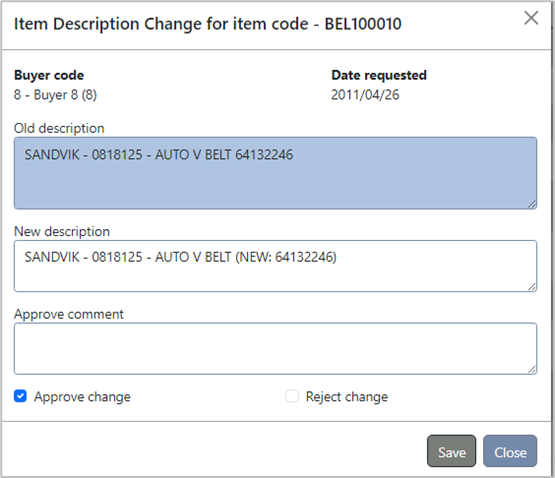Viewport: 555px width, 478px height.
Task: Dismiss the dialog with the X icon
Action: point(531,18)
